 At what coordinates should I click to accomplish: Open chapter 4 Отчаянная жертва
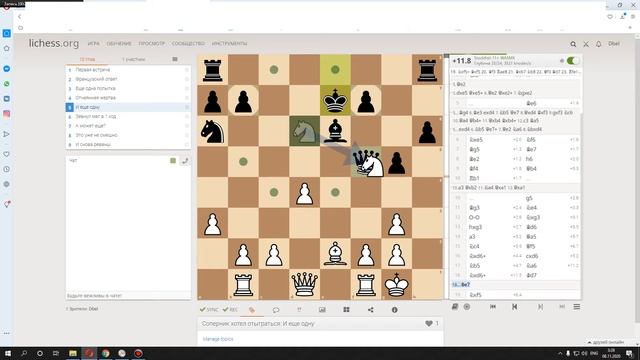click(128, 98)
